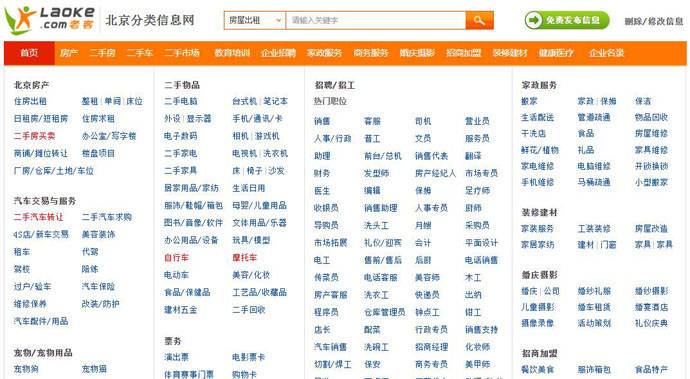
Task: Open the 房屋出租 category dropdown
Action: [x=255, y=20]
